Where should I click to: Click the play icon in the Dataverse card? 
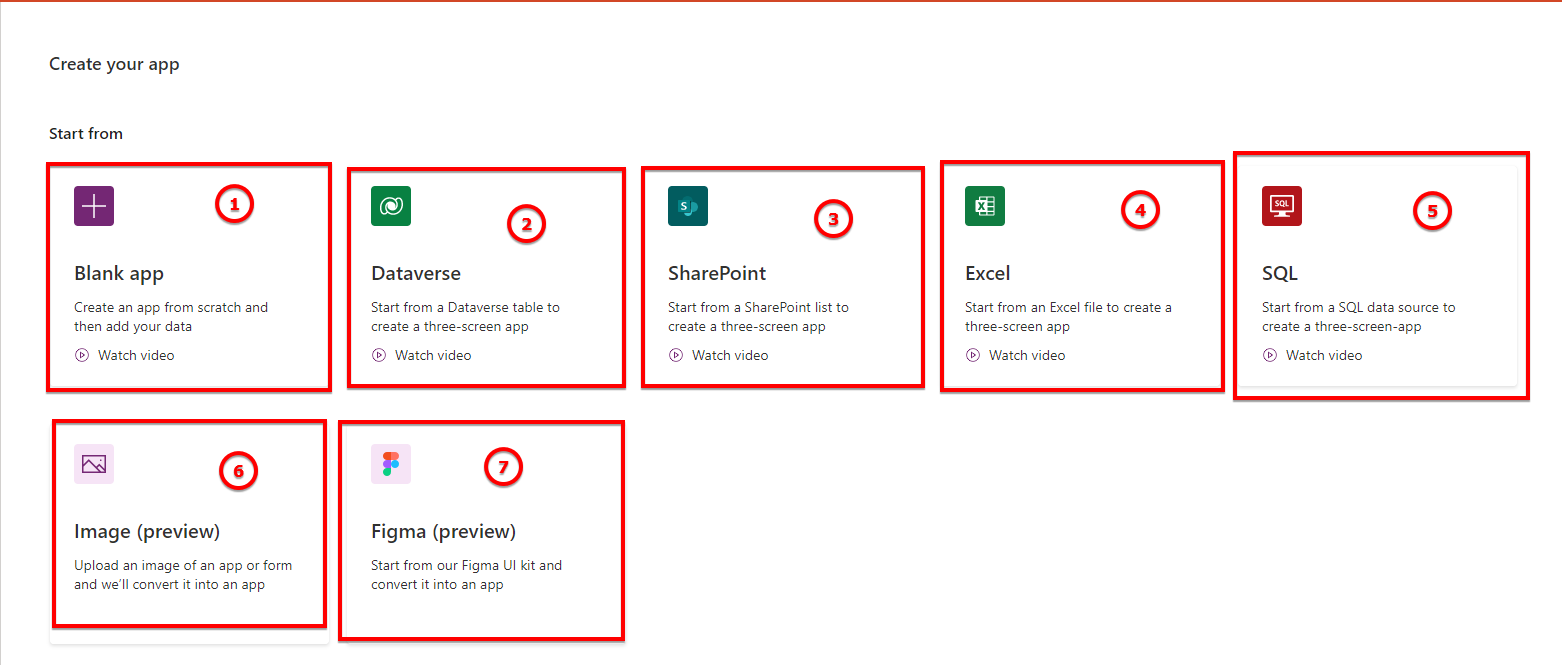point(377,354)
